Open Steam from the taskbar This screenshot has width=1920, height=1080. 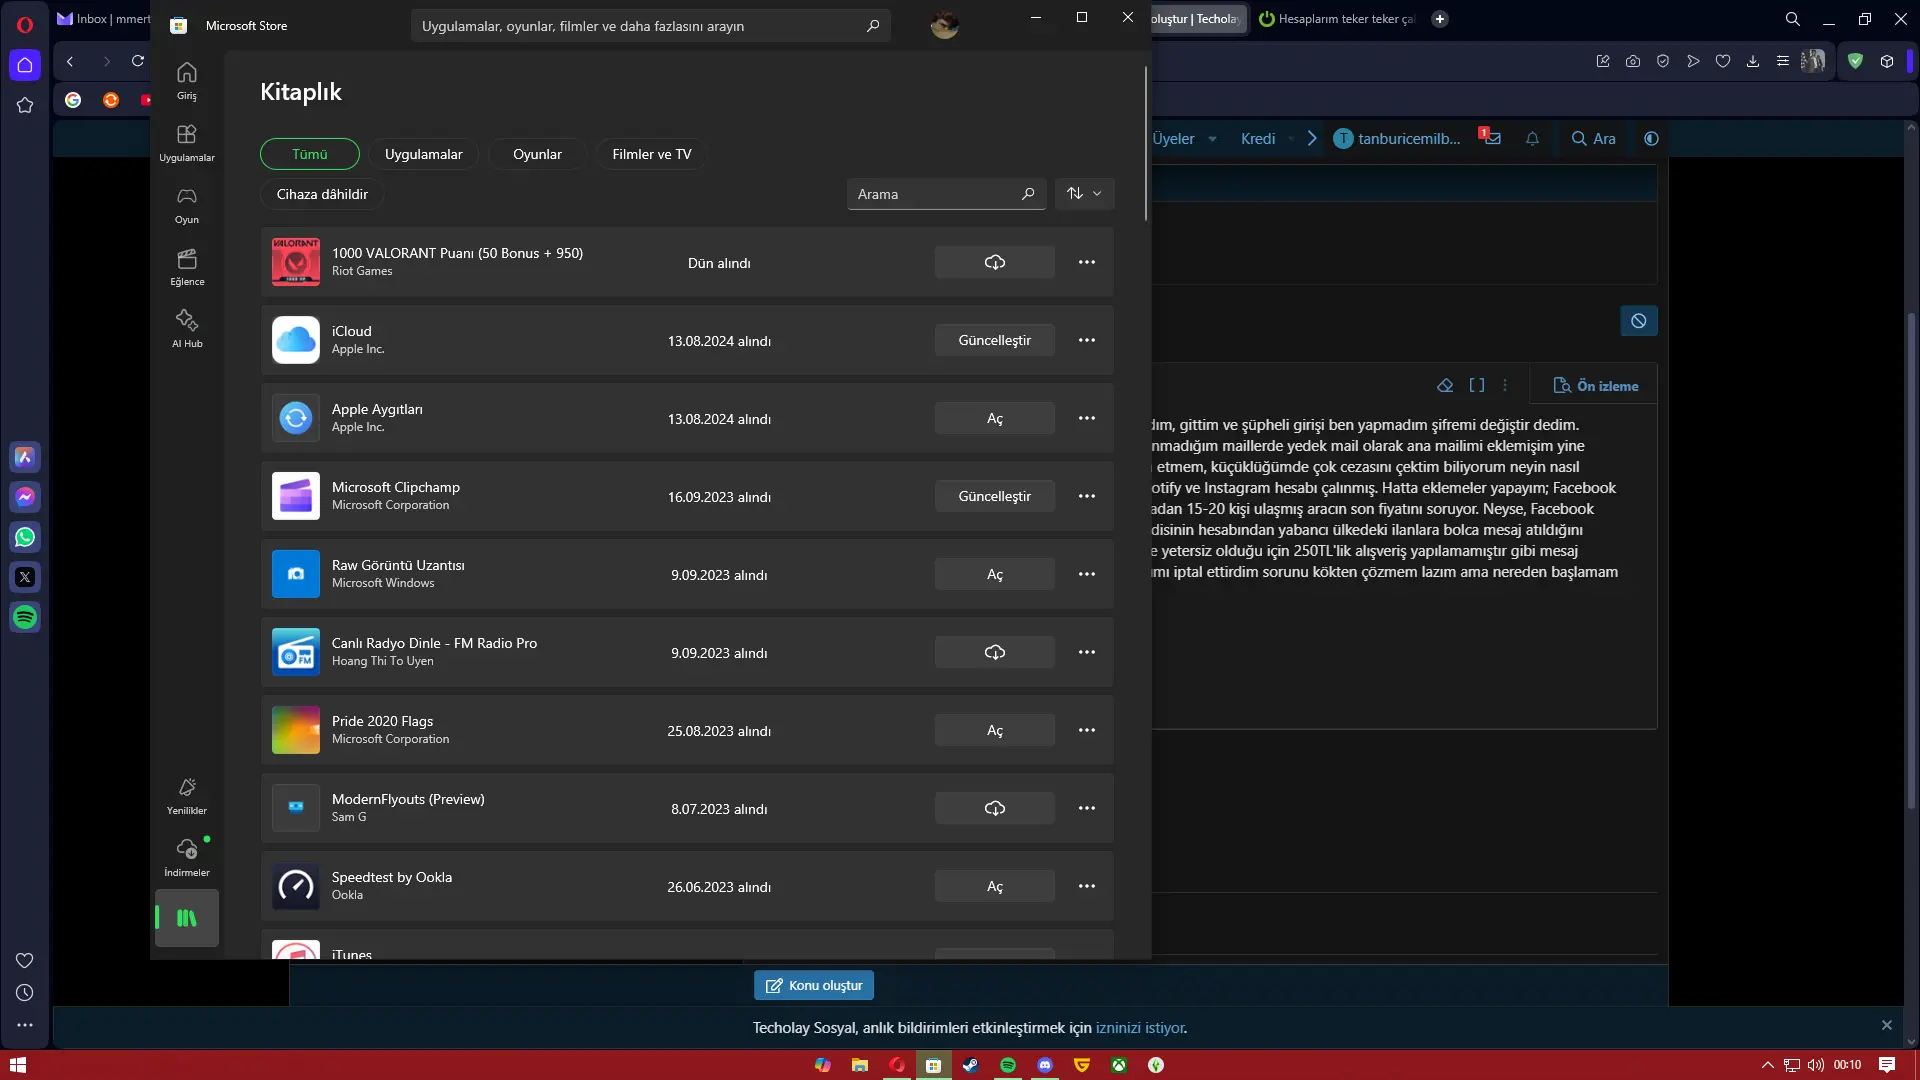coord(970,1065)
